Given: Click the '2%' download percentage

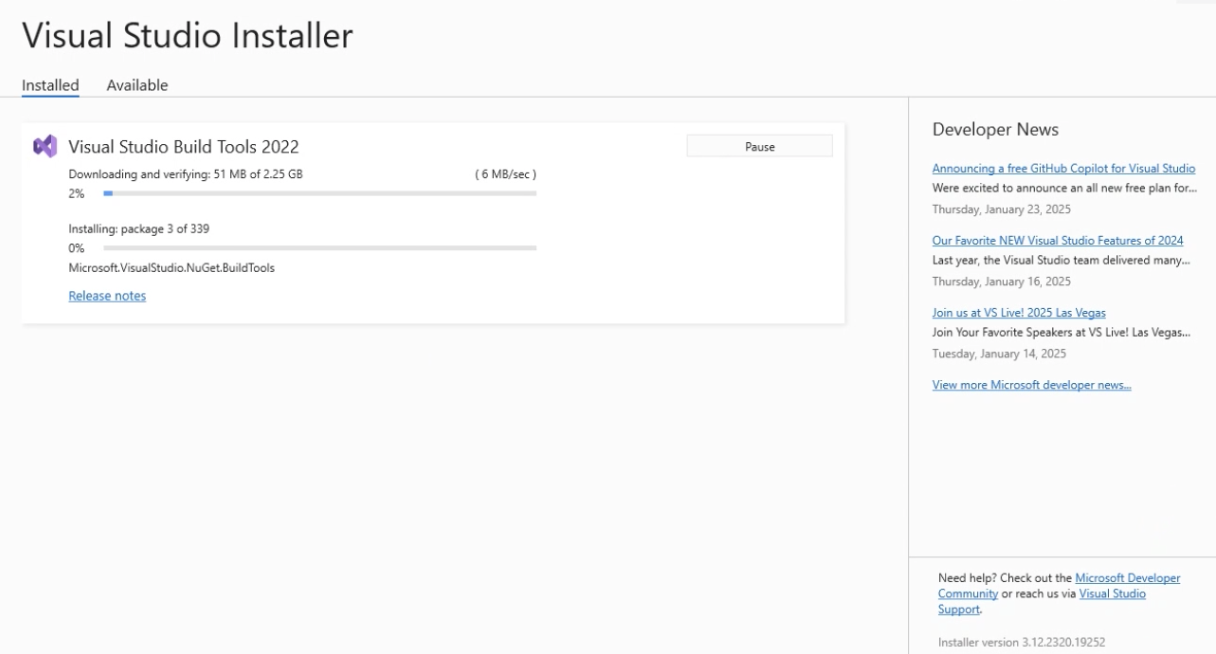Looking at the screenshot, I should (77, 194).
